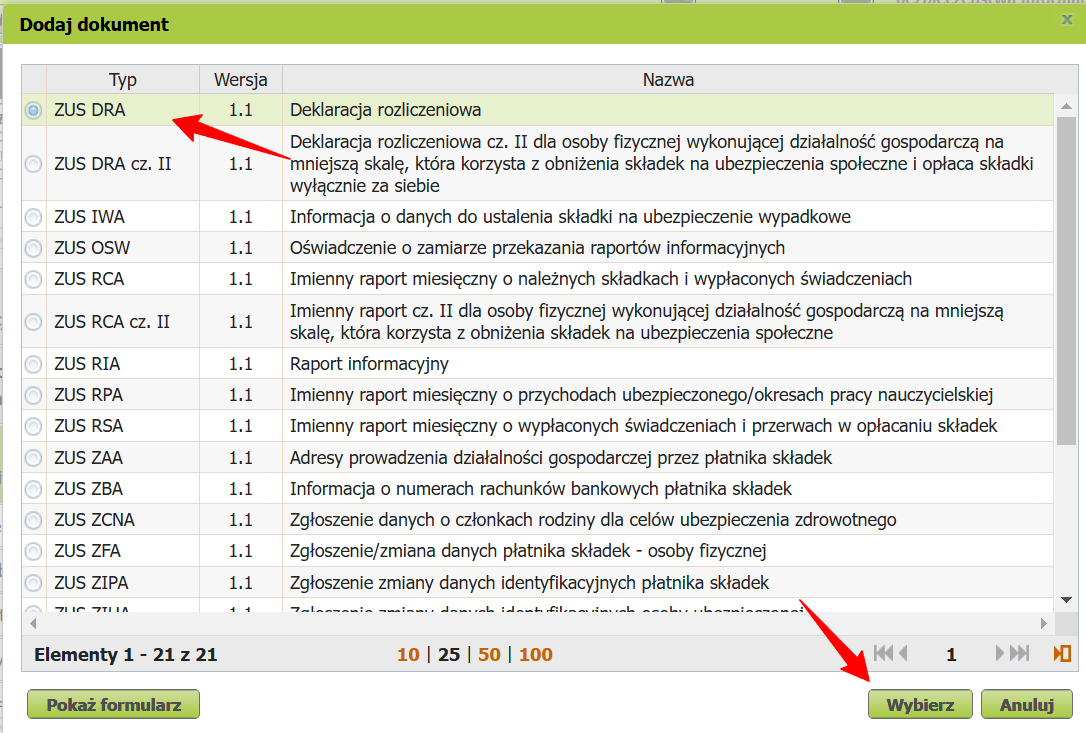
Task: Set page size to 50 elements
Action: (489, 655)
